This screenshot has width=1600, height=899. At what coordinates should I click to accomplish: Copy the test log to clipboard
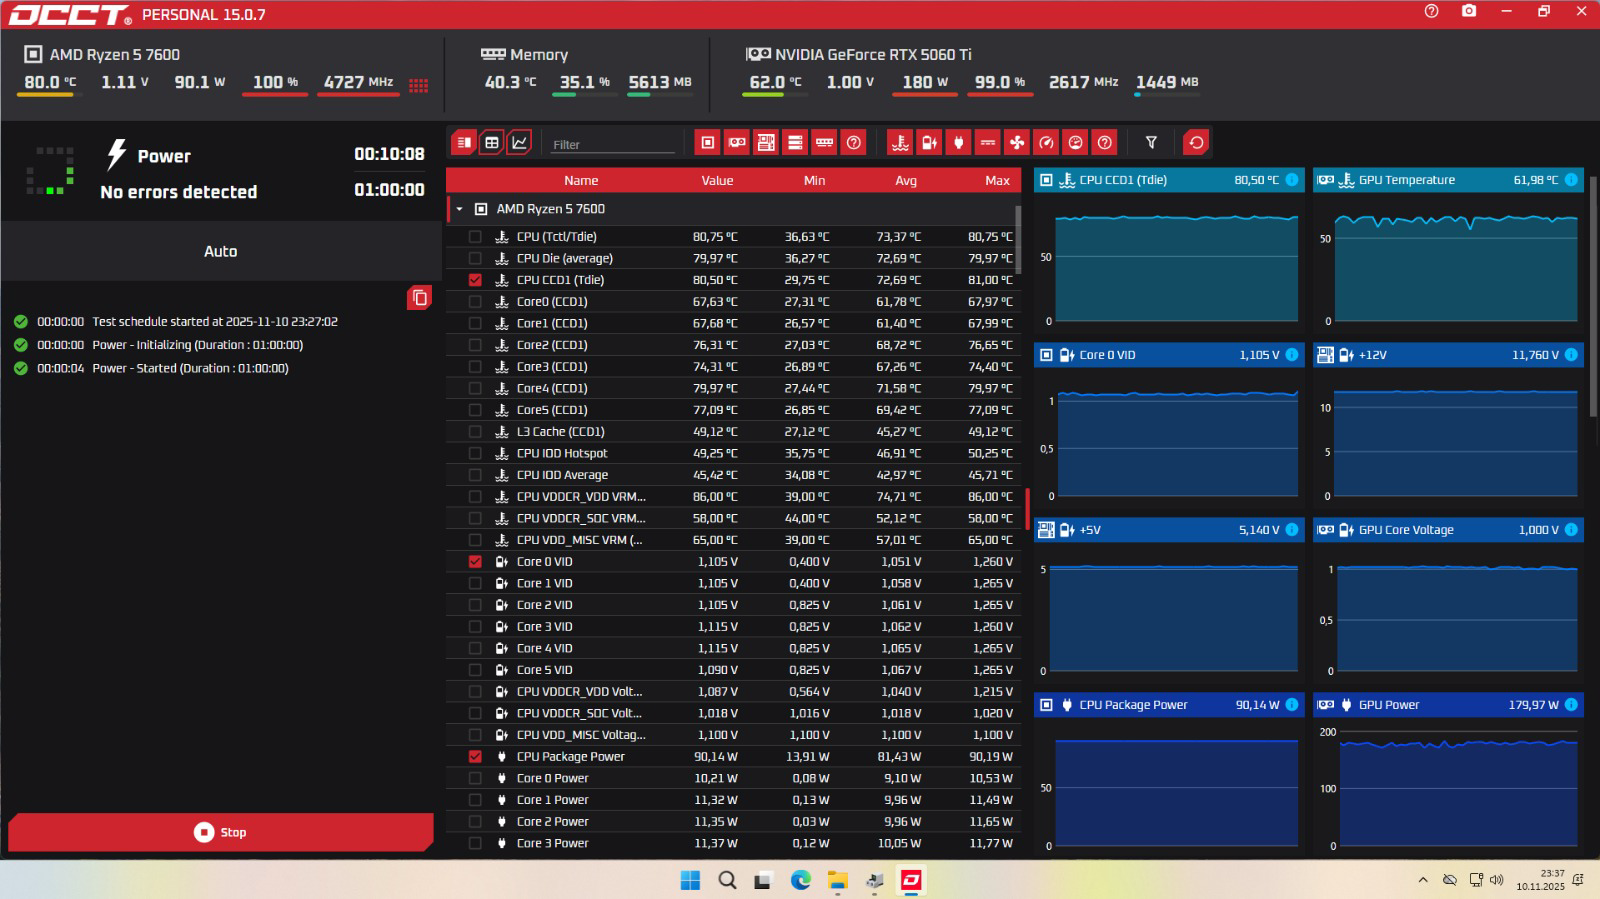(420, 298)
